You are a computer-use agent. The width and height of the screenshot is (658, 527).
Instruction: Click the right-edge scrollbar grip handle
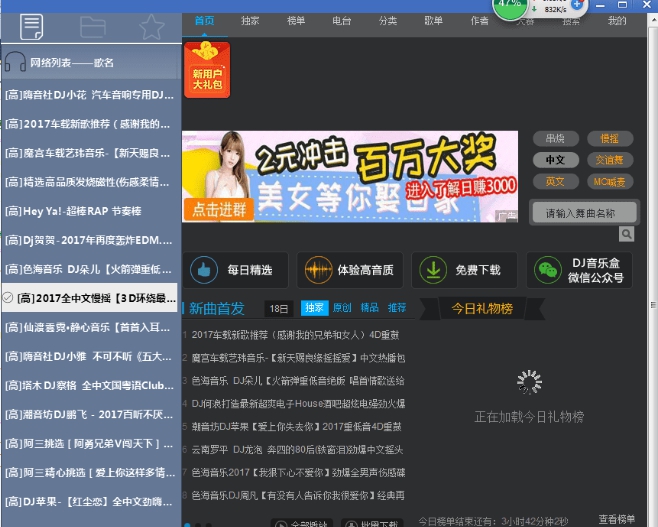click(x=653, y=305)
